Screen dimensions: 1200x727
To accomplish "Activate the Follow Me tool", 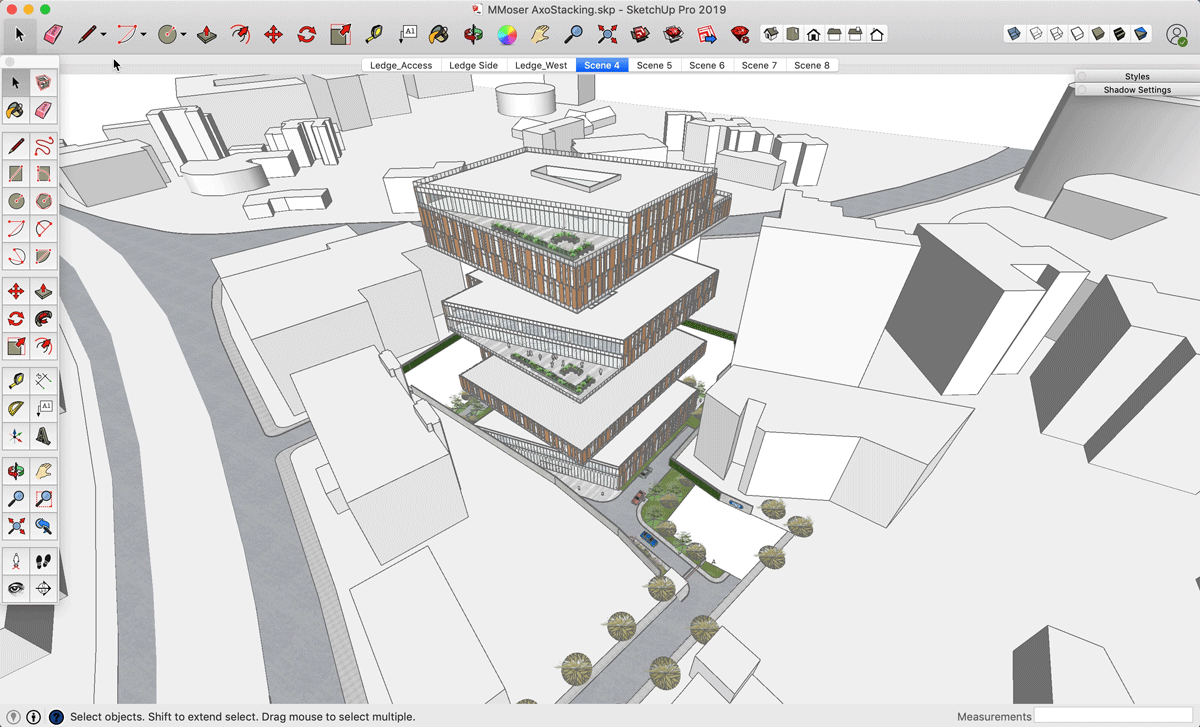I will (x=43, y=319).
